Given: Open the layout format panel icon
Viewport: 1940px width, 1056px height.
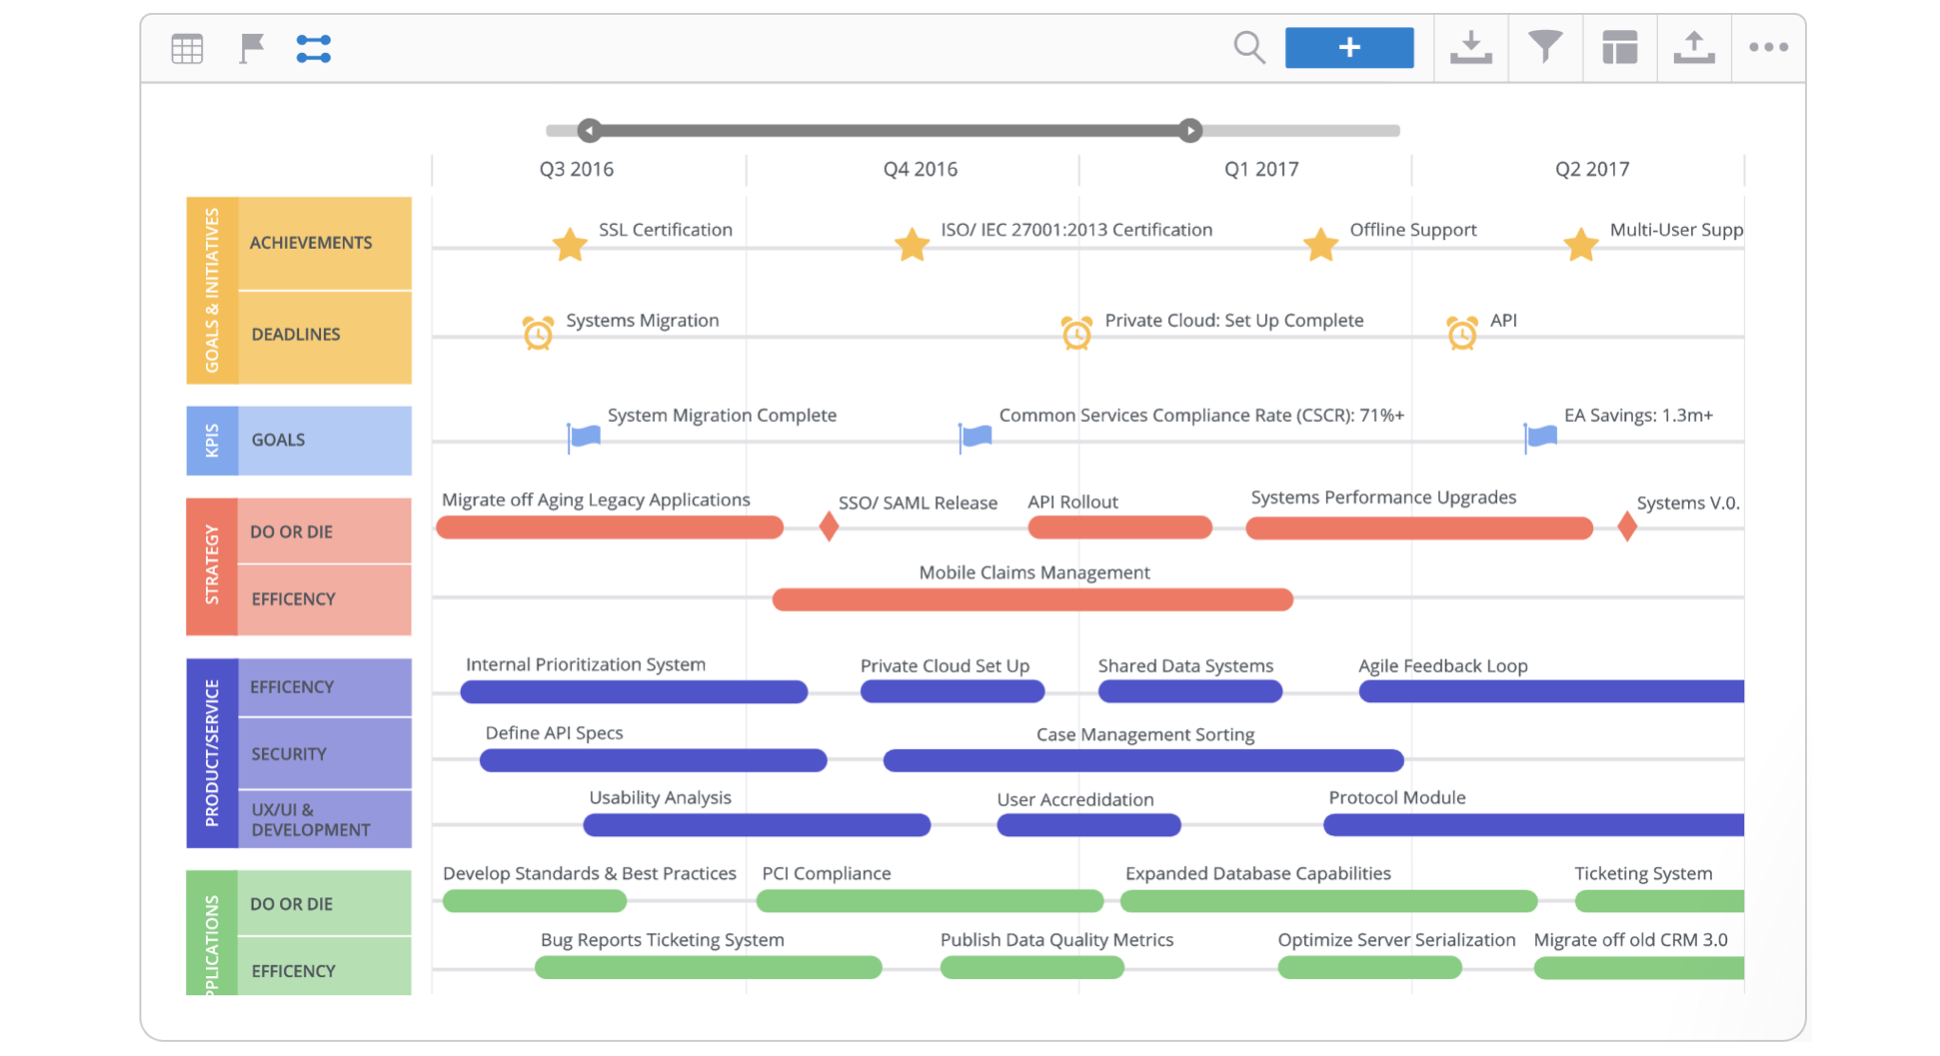Looking at the screenshot, I should click(x=1619, y=47).
